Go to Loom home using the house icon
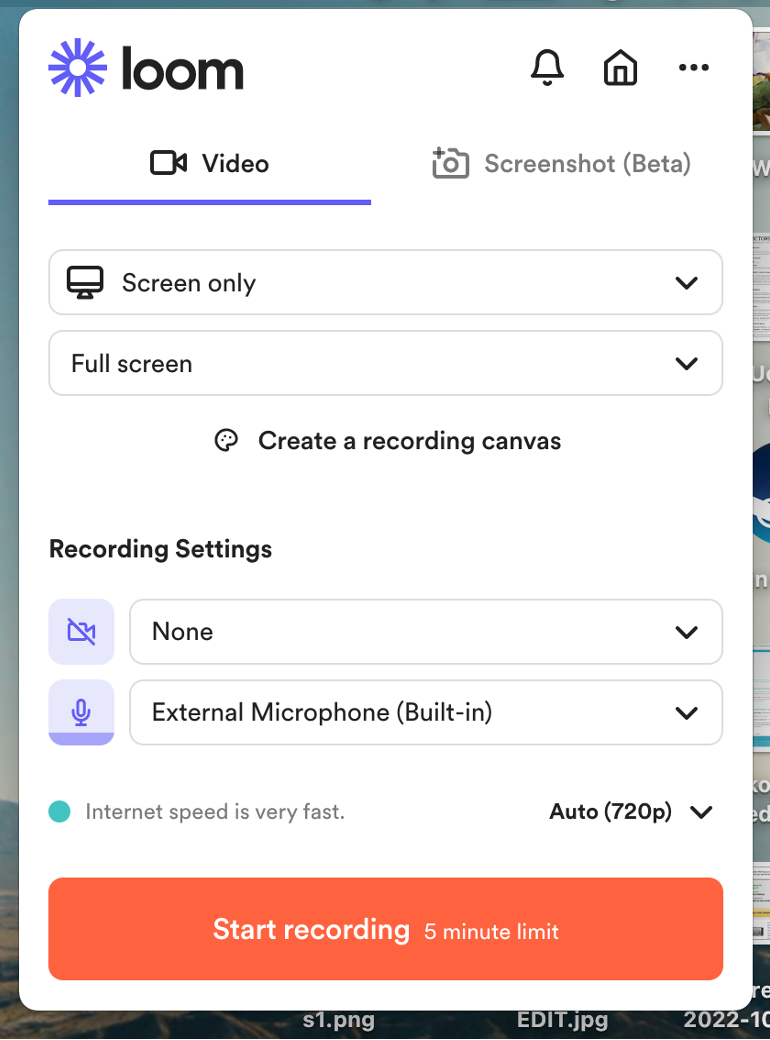Image resolution: width=770 pixels, height=1040 pixels. pos(620,67)
